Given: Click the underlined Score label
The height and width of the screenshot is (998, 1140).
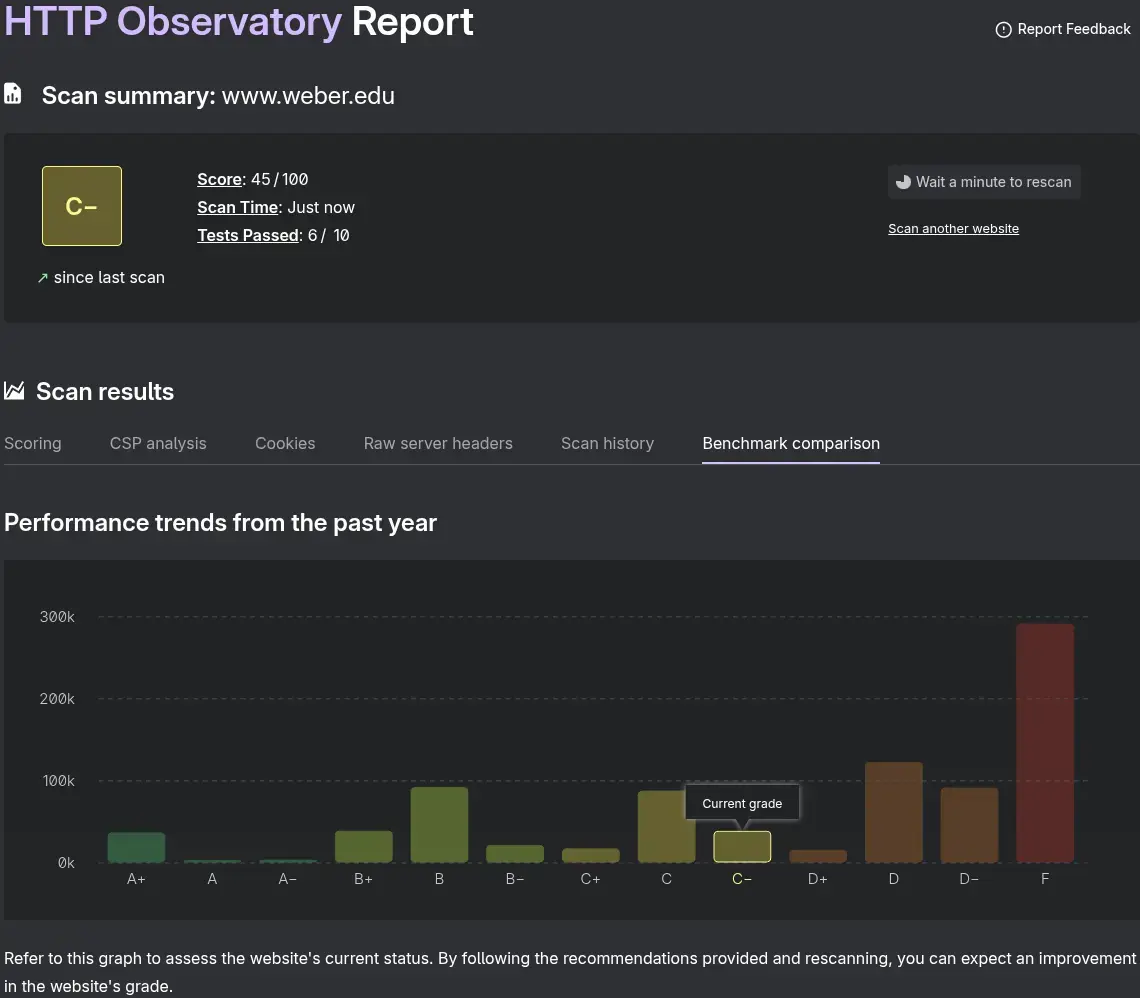Looking at the screenshot, I should point(219,179).
